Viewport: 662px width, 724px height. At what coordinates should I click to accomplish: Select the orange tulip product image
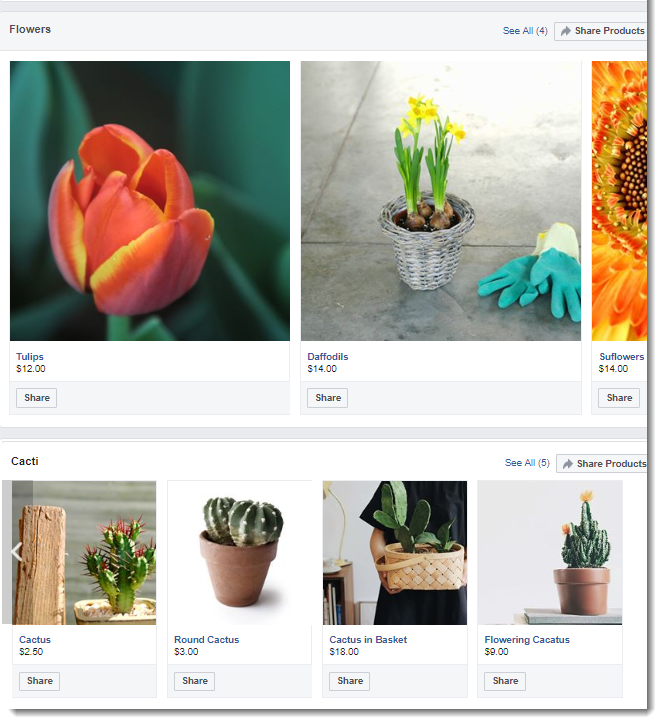pos(150,201)
